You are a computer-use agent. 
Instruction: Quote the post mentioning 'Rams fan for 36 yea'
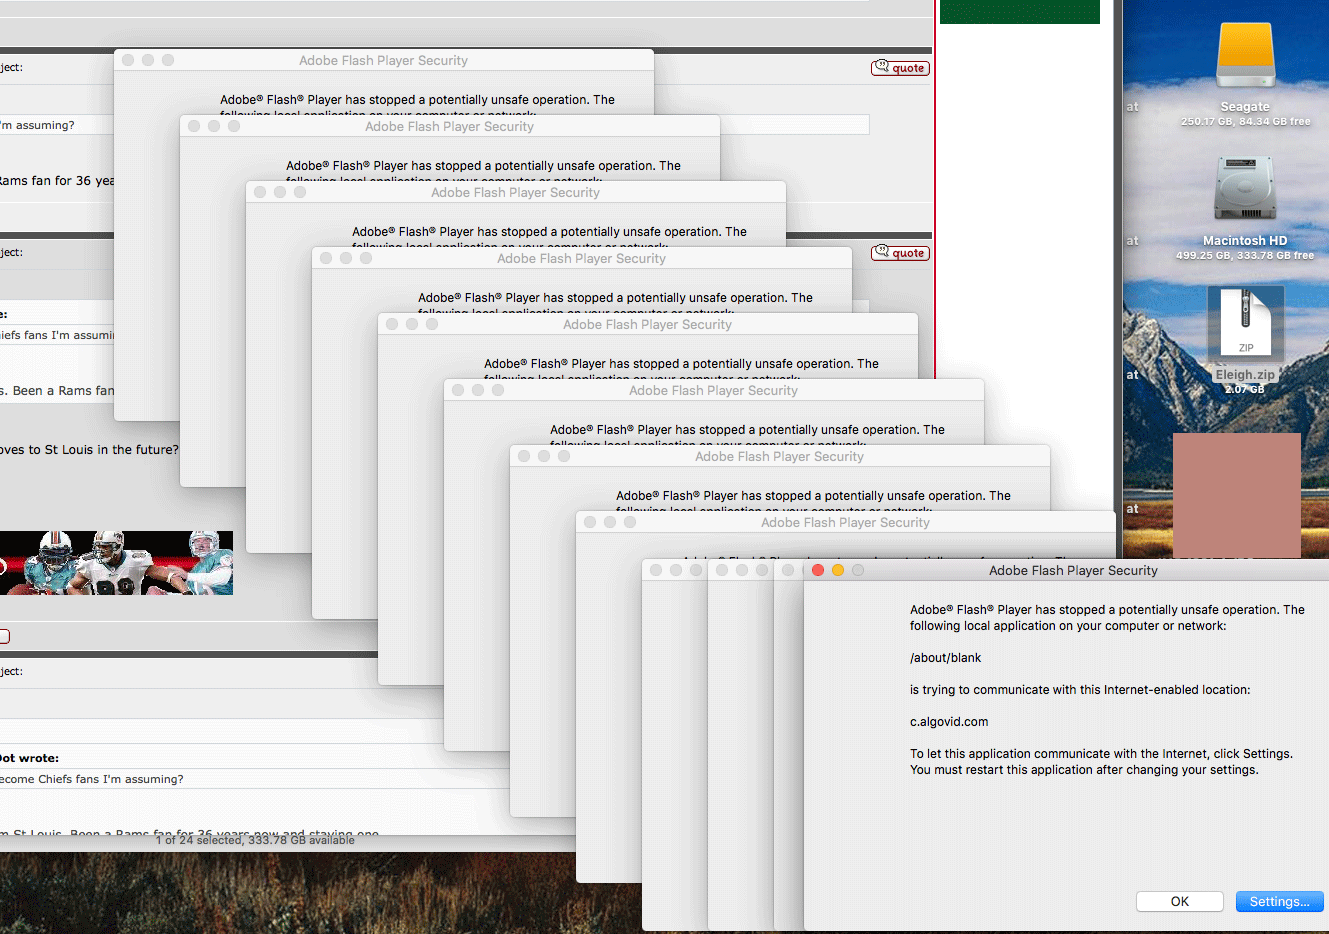(x=900, y=68)
